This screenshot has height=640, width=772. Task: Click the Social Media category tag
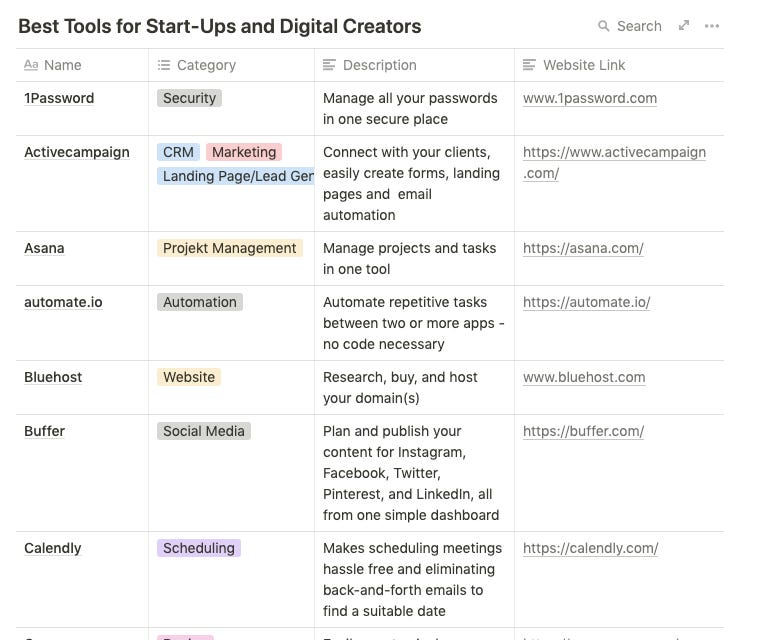[x=204, y=431]
